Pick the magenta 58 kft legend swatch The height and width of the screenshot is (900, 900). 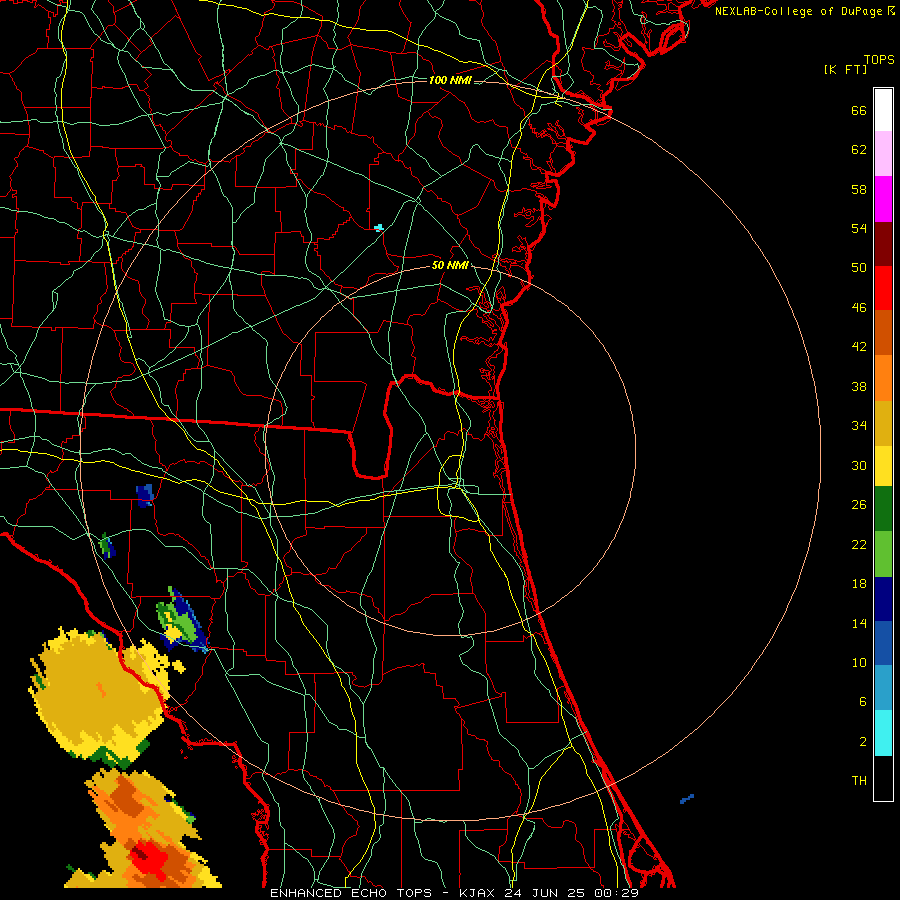click(x=883, y=199)
